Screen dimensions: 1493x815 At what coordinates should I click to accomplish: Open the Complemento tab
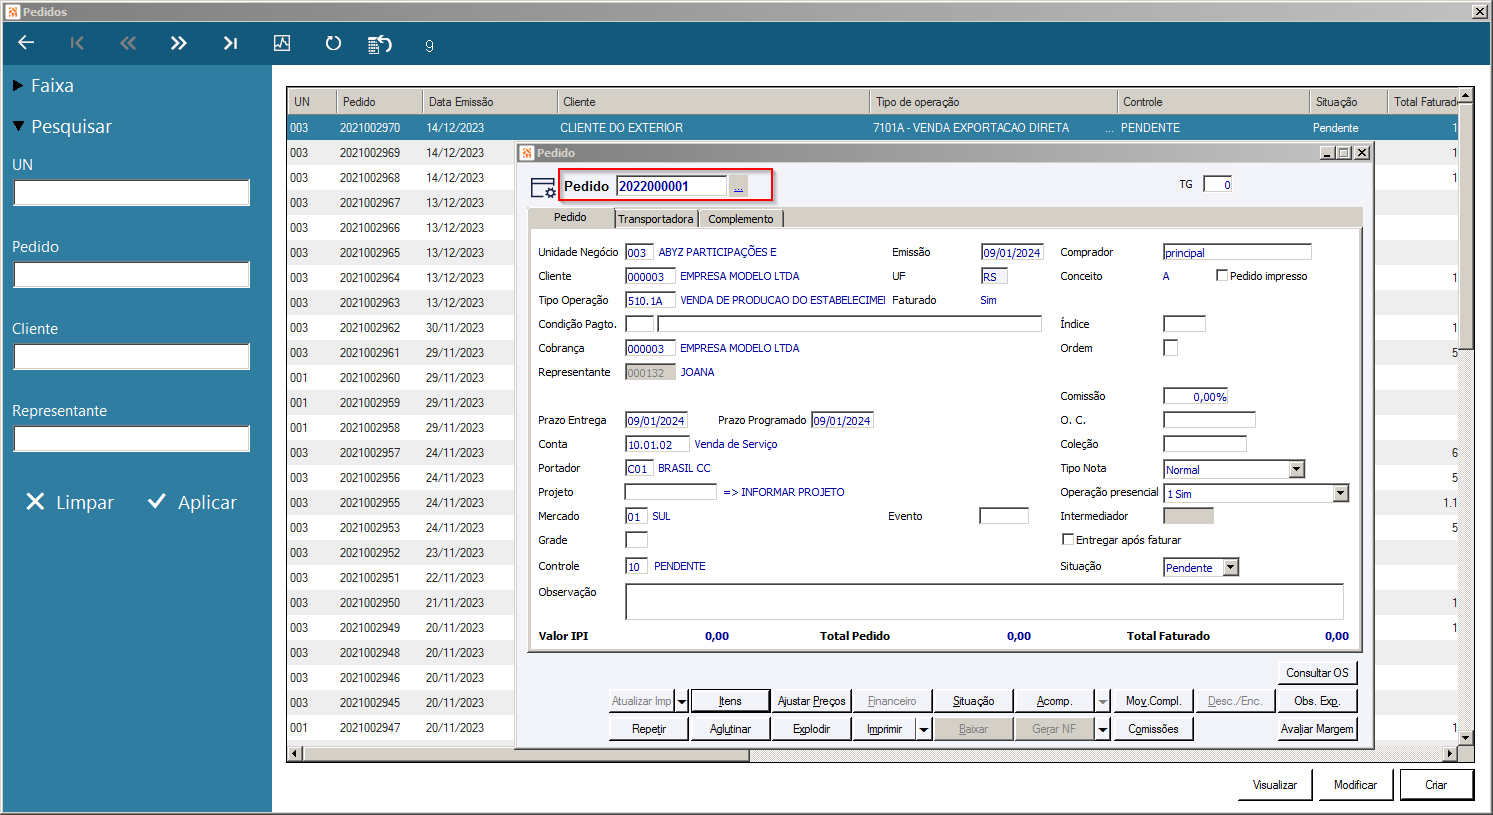tap(740, 219)
